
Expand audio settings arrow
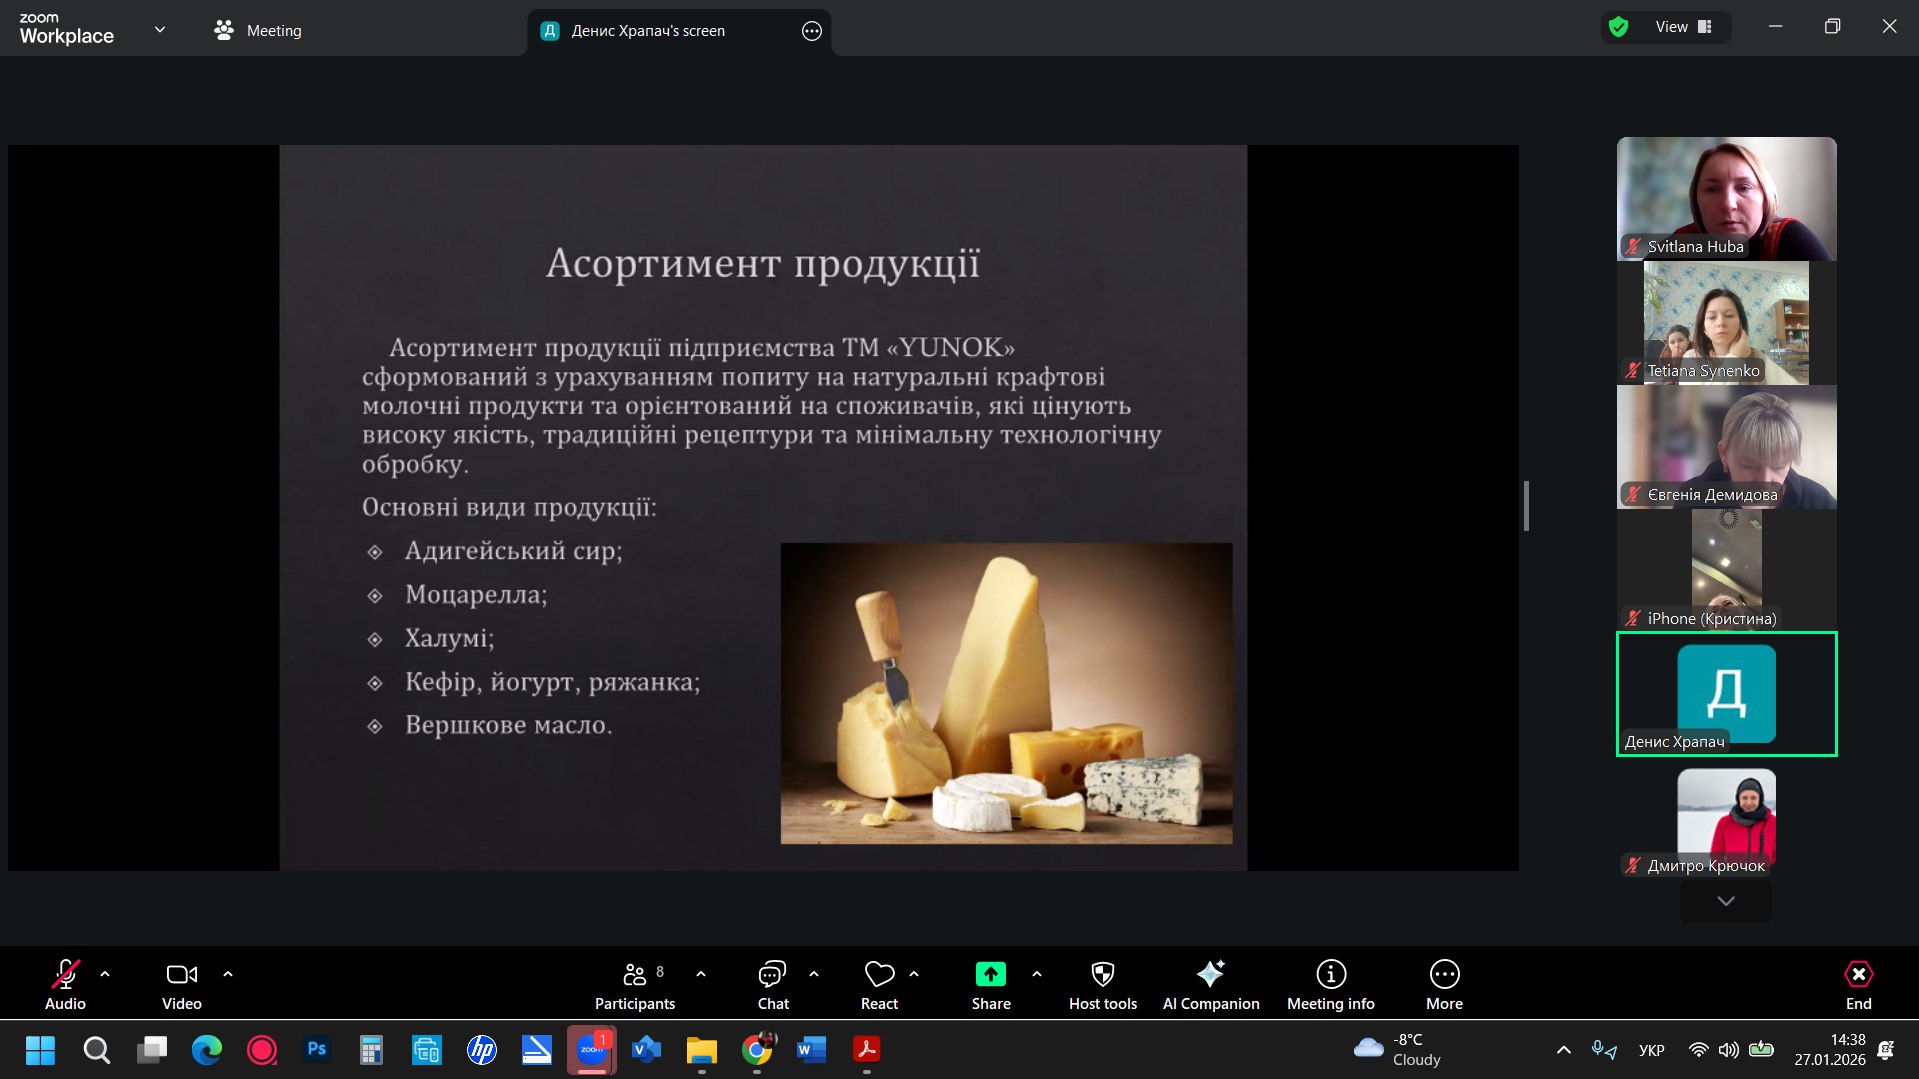(105, 973)
